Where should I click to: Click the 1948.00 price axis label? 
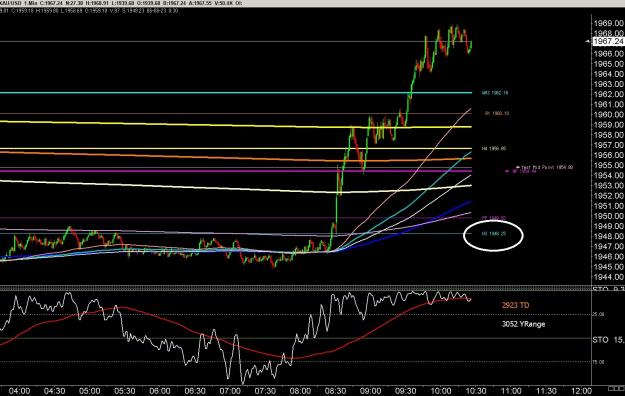point(609,236)
